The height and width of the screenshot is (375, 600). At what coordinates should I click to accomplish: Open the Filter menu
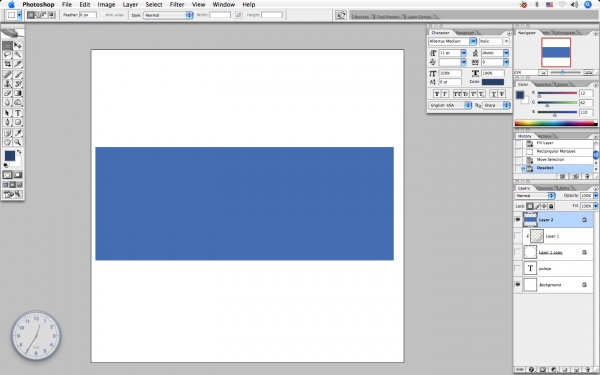(177, 5)
